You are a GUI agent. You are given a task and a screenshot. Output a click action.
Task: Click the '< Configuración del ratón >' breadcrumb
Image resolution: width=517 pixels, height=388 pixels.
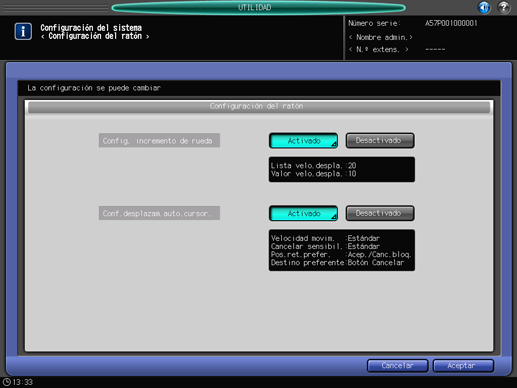(x=95, y=36)
